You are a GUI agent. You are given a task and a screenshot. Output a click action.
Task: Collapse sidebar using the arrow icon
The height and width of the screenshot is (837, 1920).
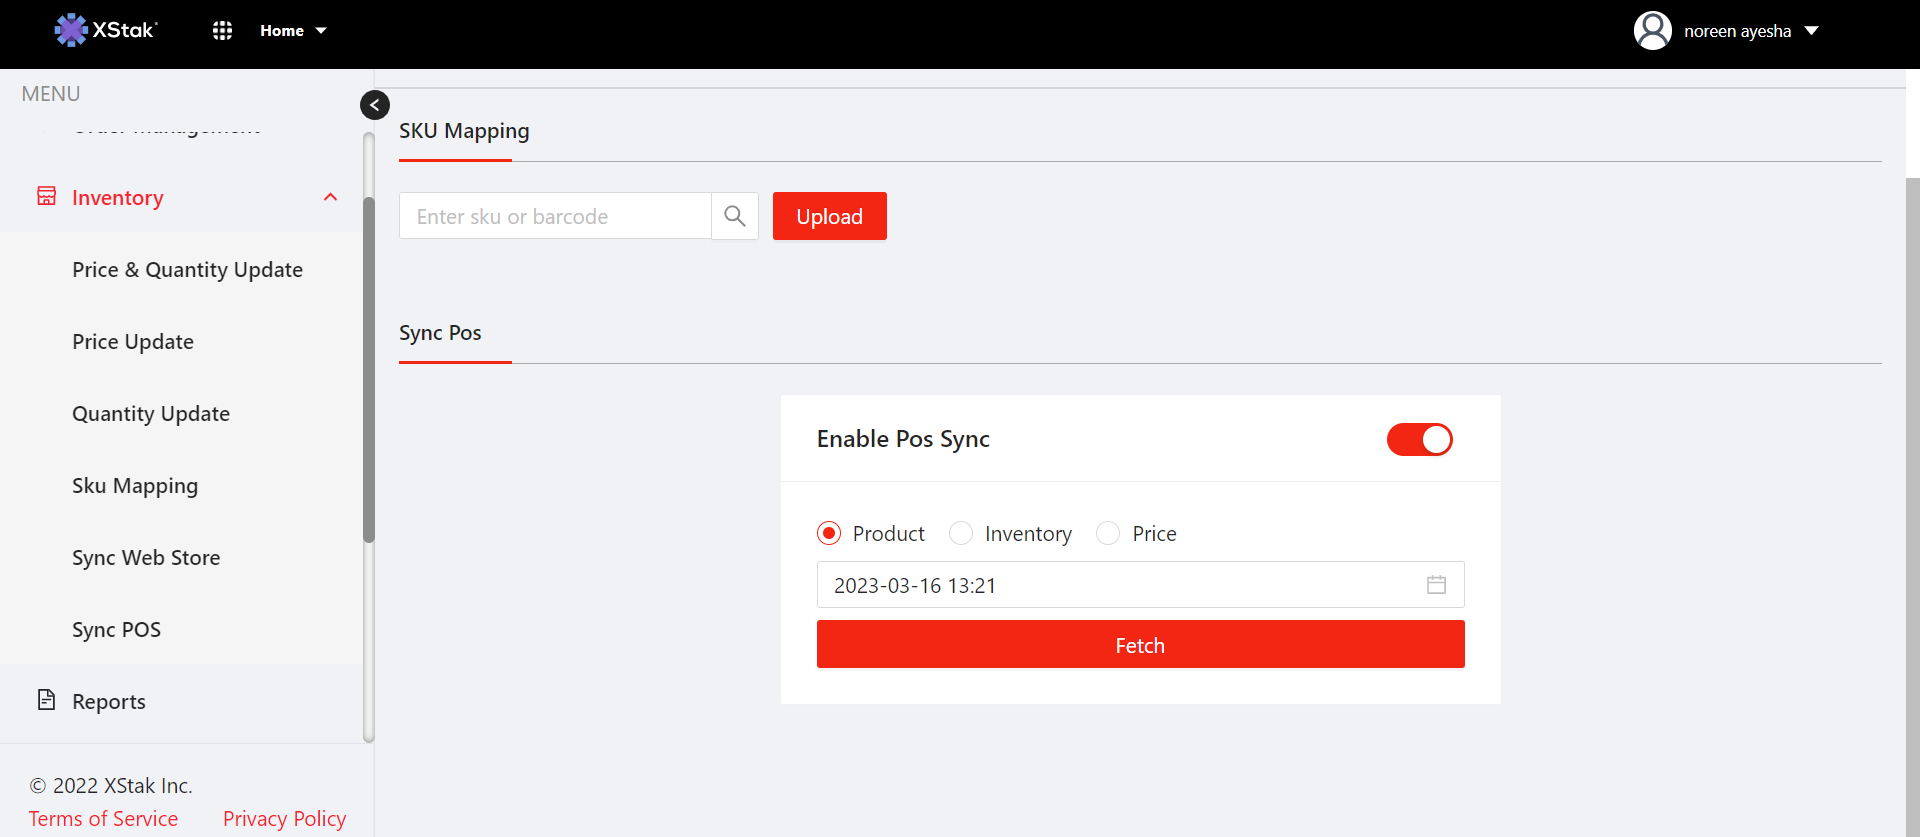tap(375, 105)
